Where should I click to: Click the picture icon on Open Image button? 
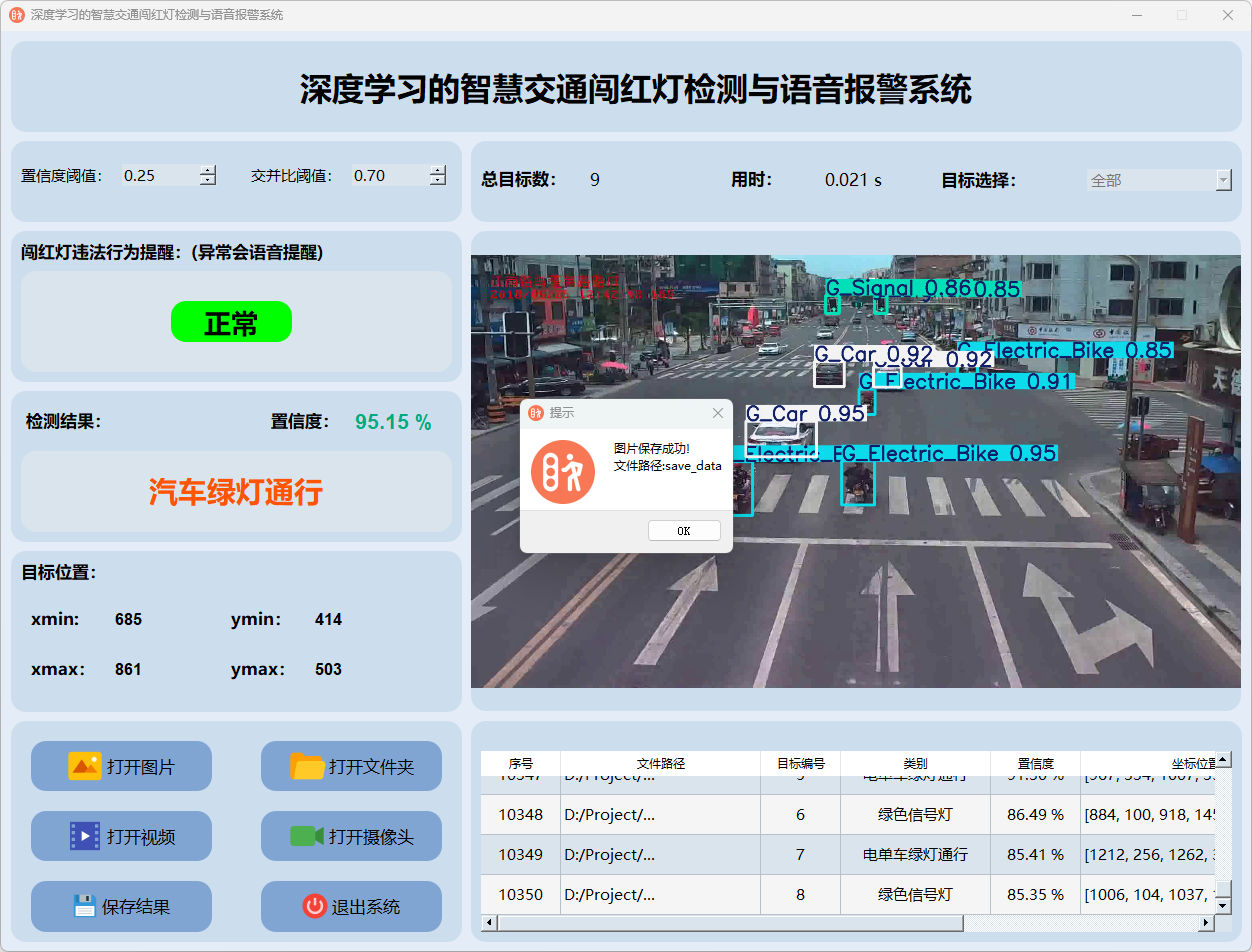point(84,766)
